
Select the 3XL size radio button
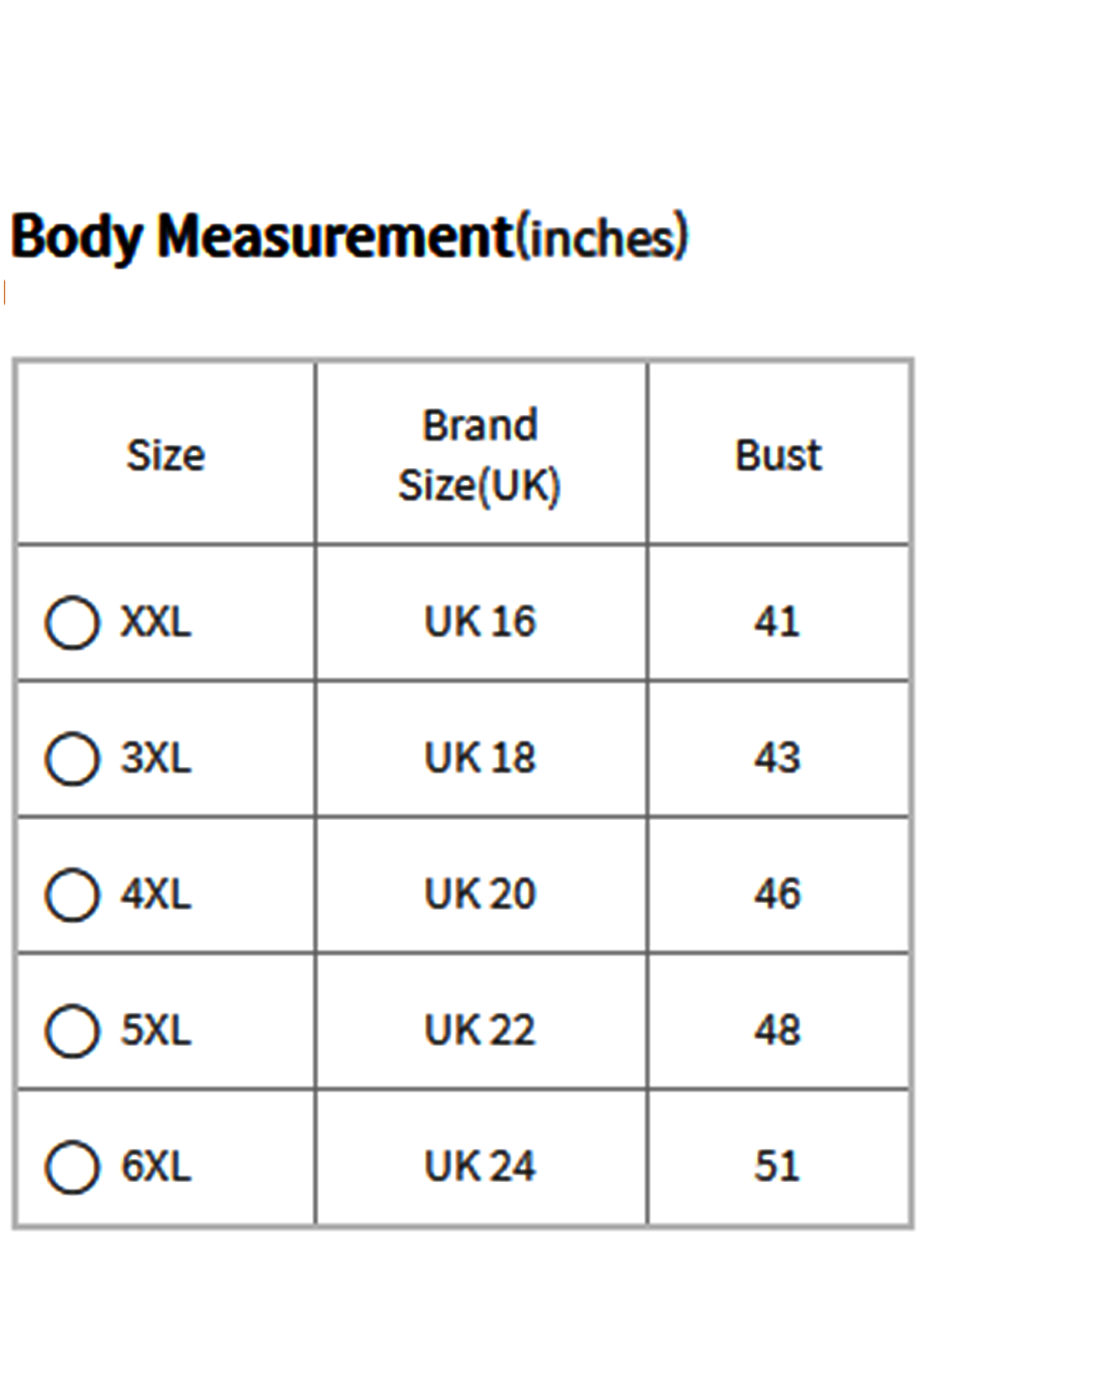click(x=72, y=758)
